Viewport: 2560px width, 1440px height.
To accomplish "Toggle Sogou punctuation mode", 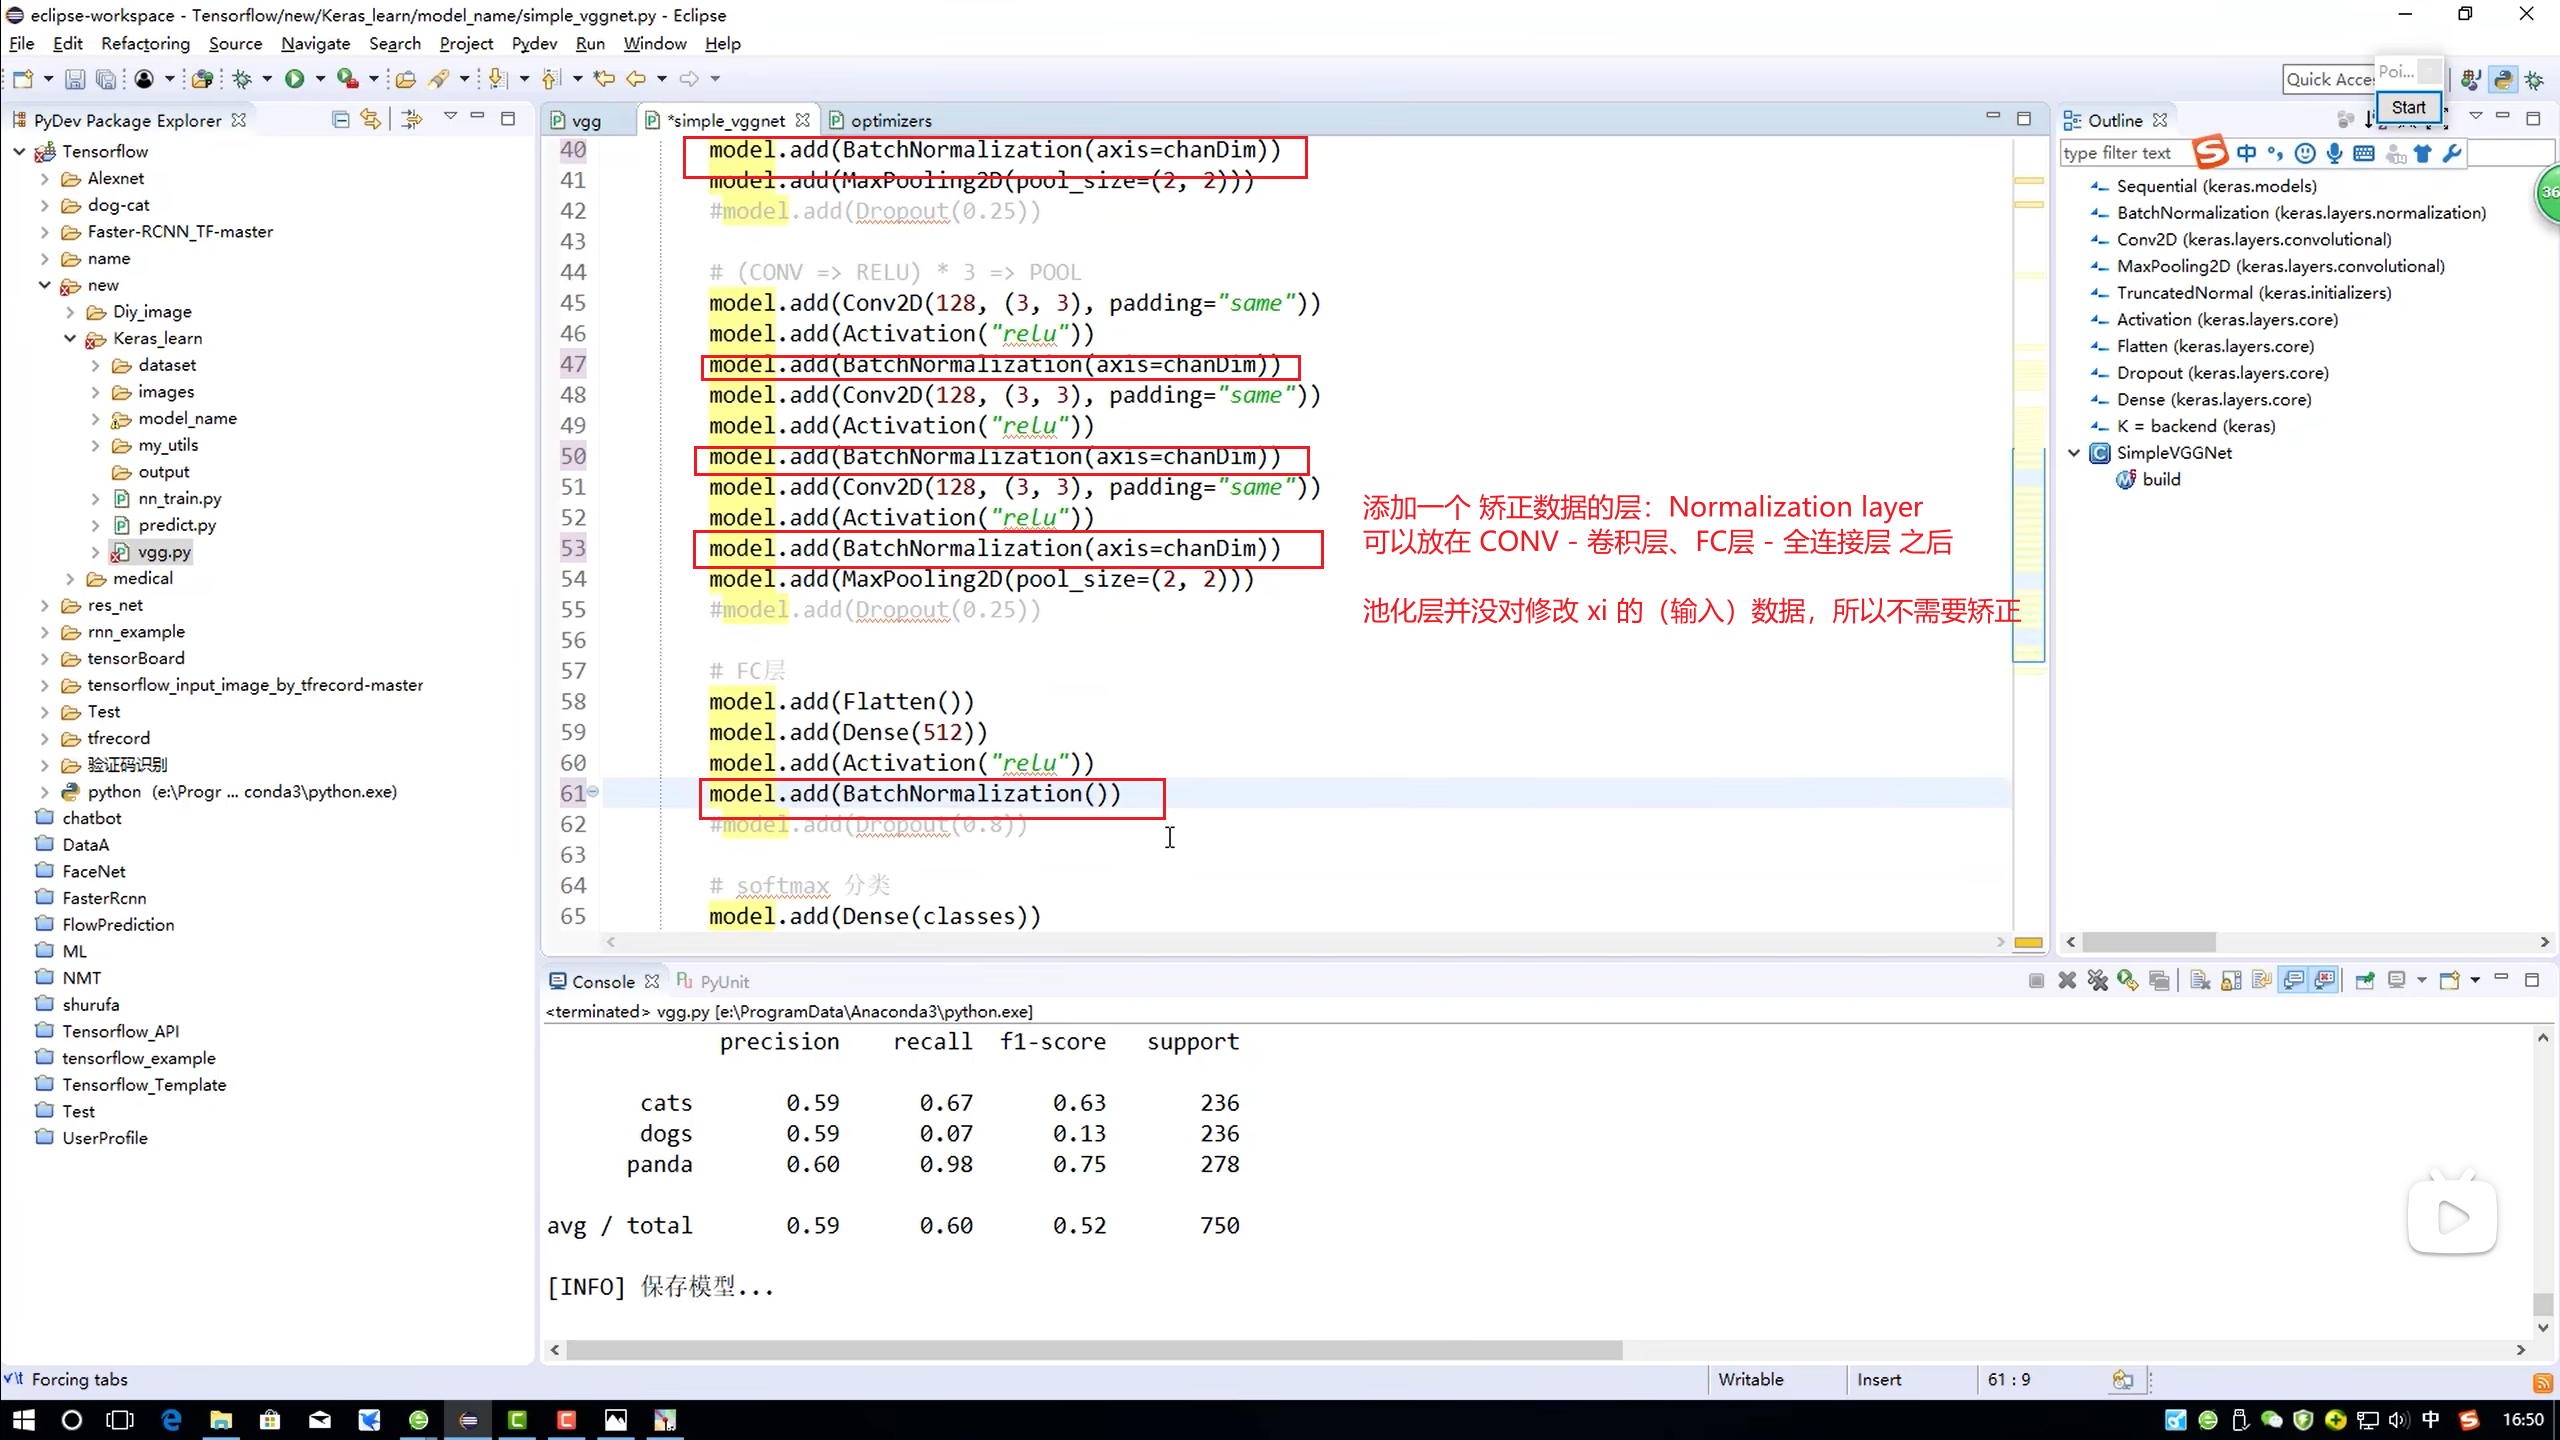I will tap(2276, 153).
